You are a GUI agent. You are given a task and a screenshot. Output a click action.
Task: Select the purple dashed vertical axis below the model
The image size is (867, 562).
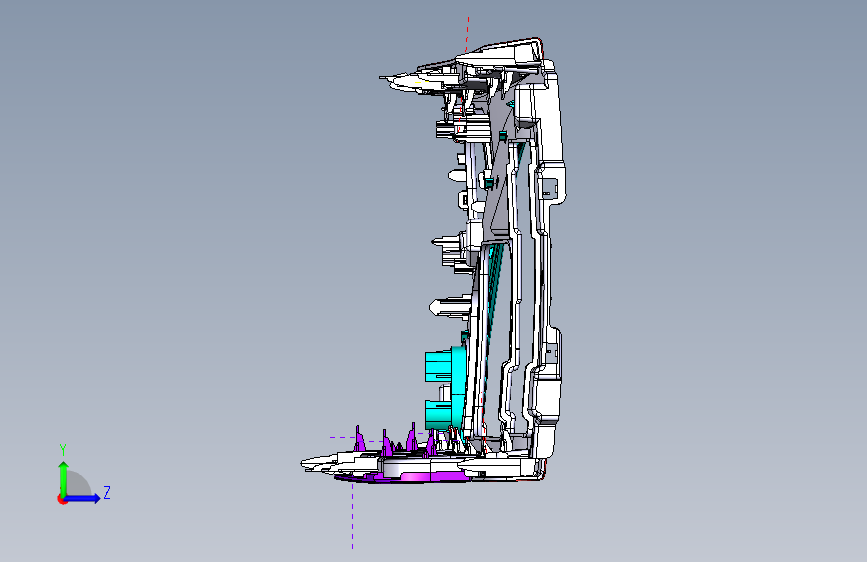[353, 516]
